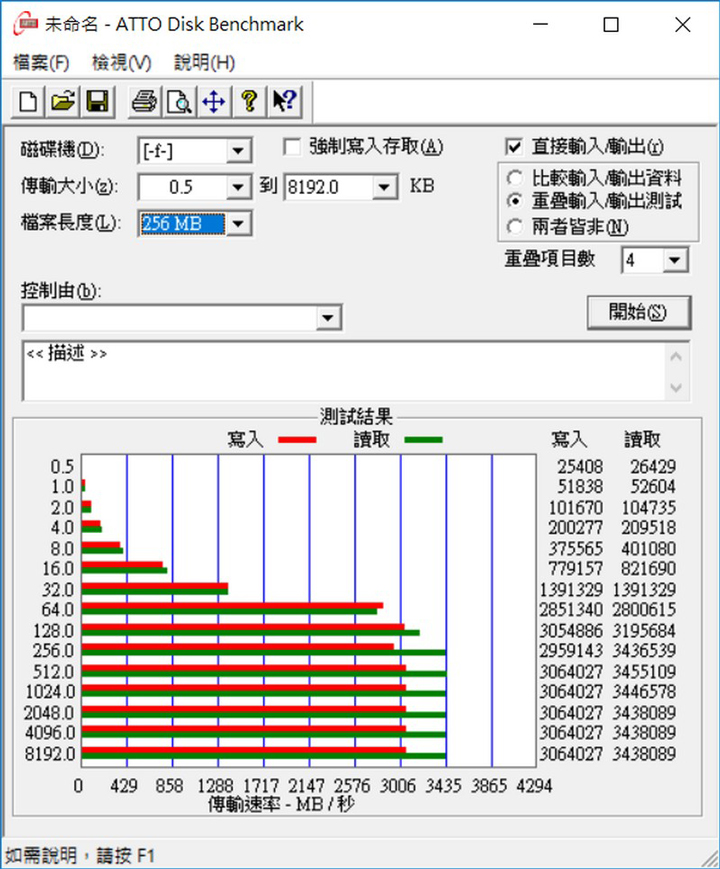
Task: Click the red 寫入 legend swatch
Action: click(x=297, y=439)
